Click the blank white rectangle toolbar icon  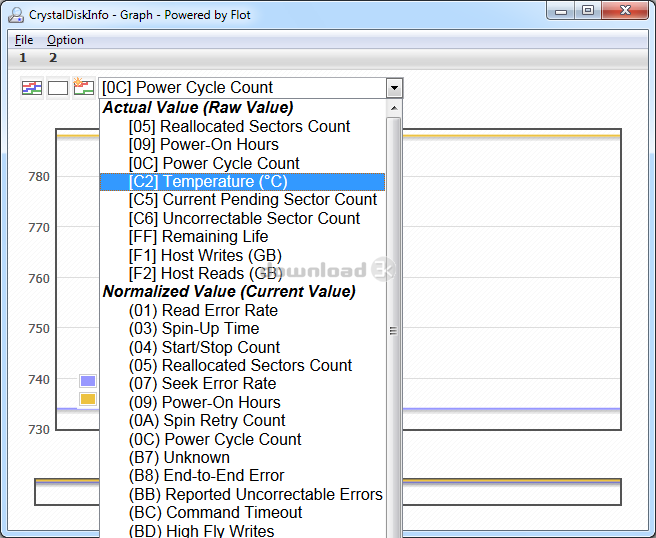[x=58, y=88]
